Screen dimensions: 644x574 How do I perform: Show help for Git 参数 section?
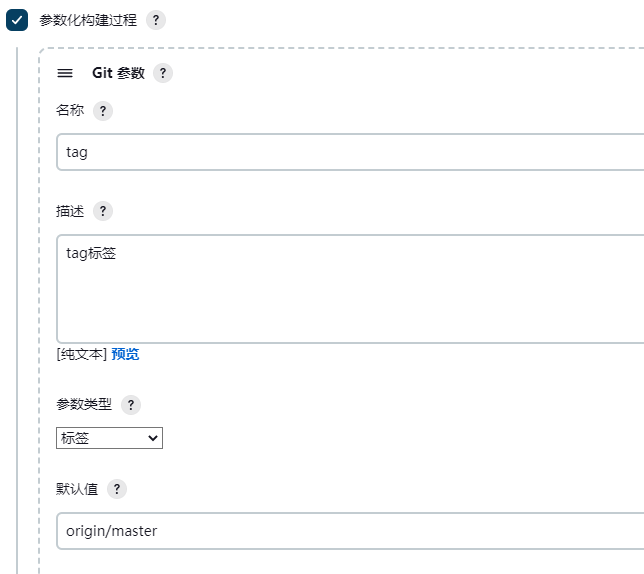[x=163, y=73]
